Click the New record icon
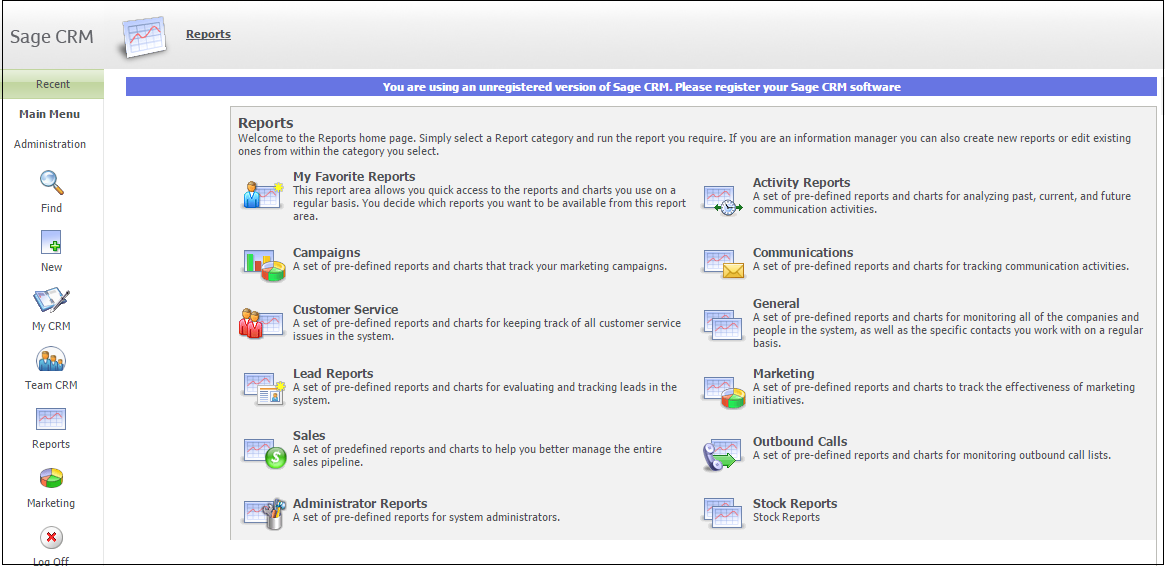Screen dimensions: 1165x566 point(51,242)
